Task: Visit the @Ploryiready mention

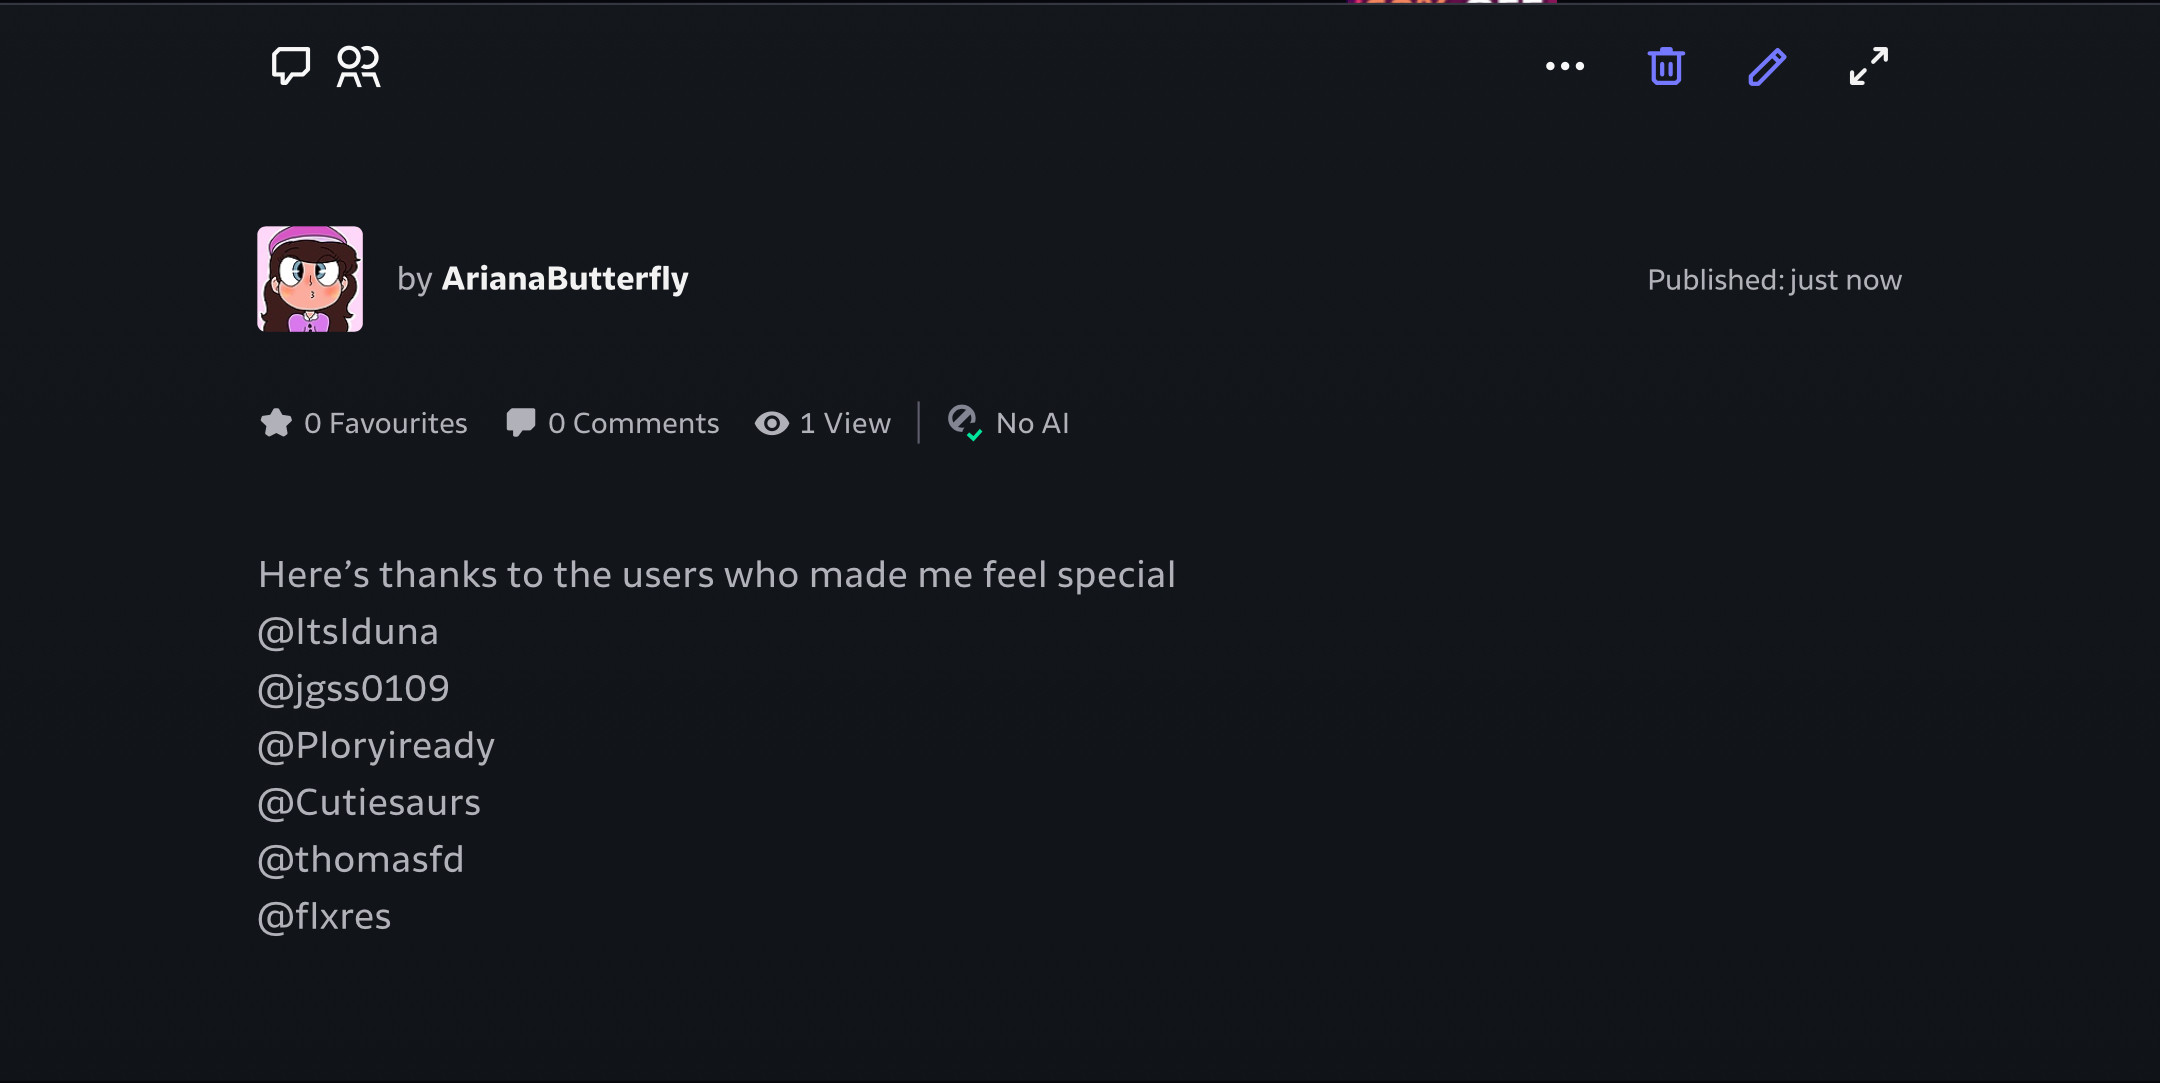Action: (376, 745)
